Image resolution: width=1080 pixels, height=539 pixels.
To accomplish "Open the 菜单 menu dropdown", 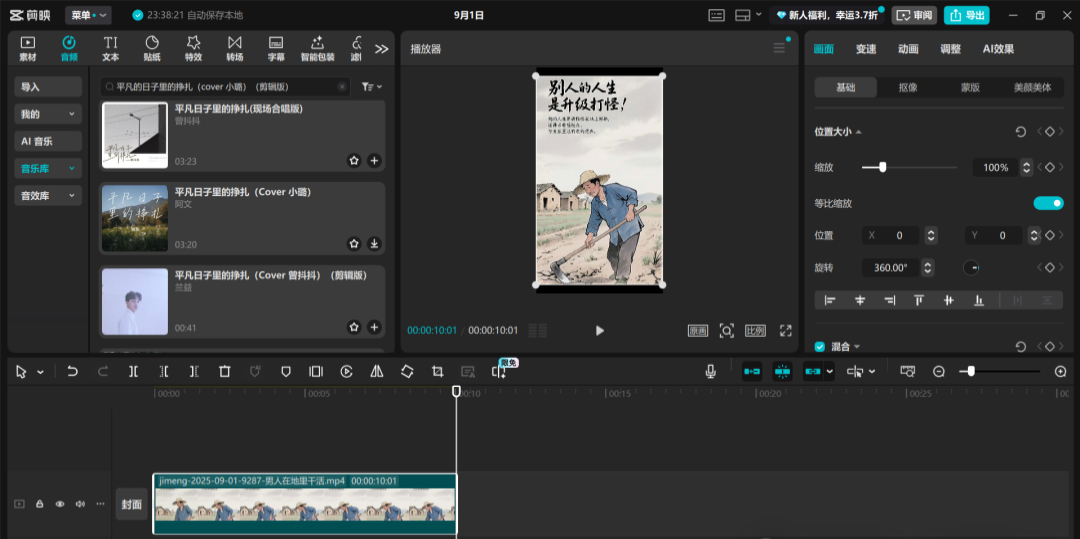I will [88, 15].
